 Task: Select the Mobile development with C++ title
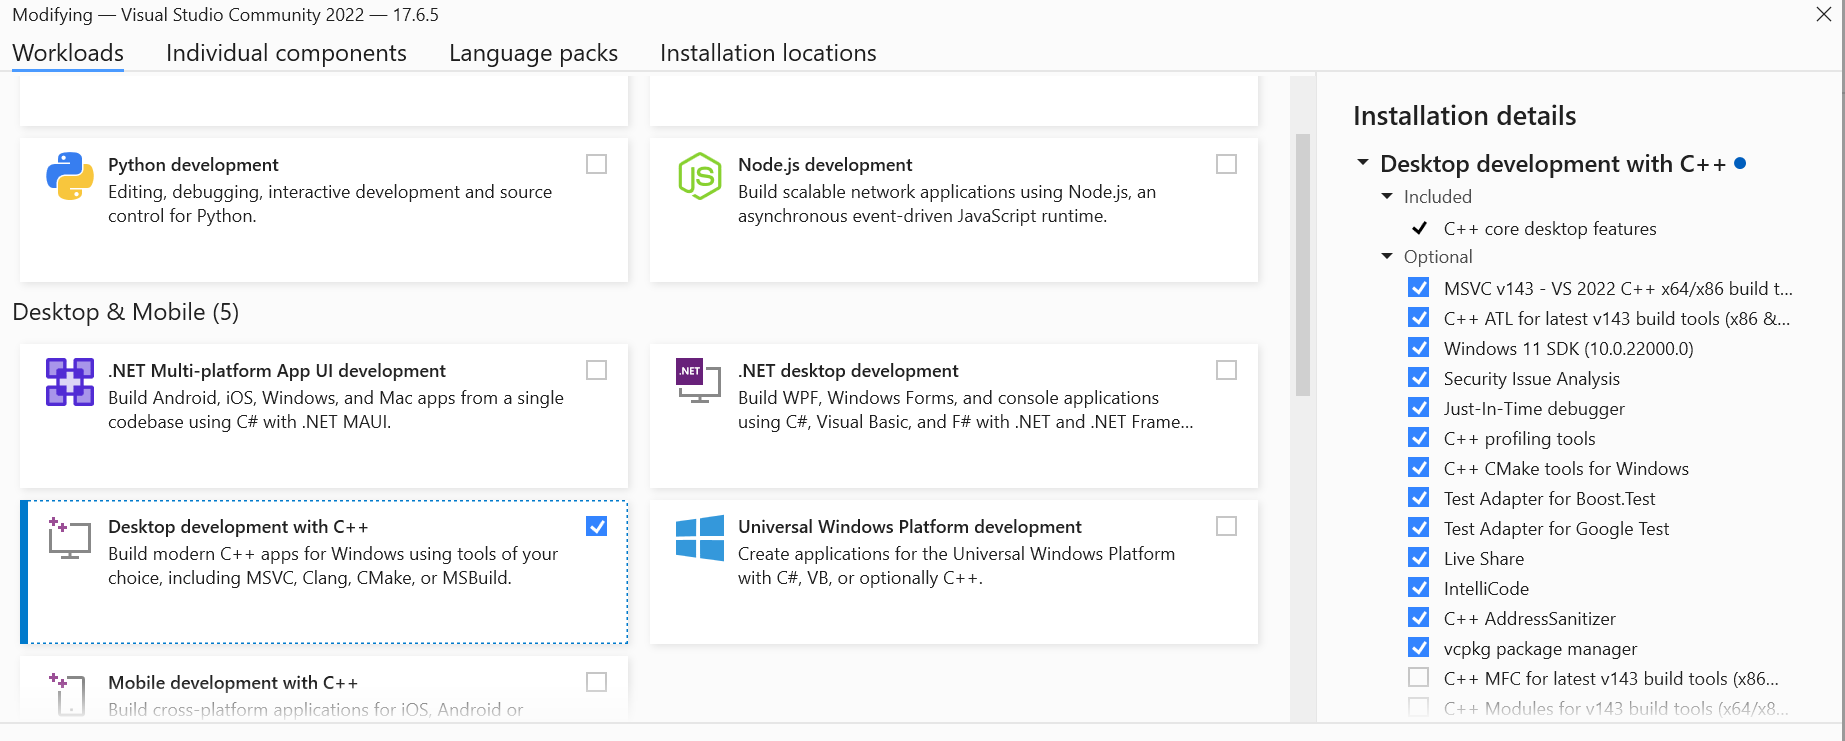point(233,682)
